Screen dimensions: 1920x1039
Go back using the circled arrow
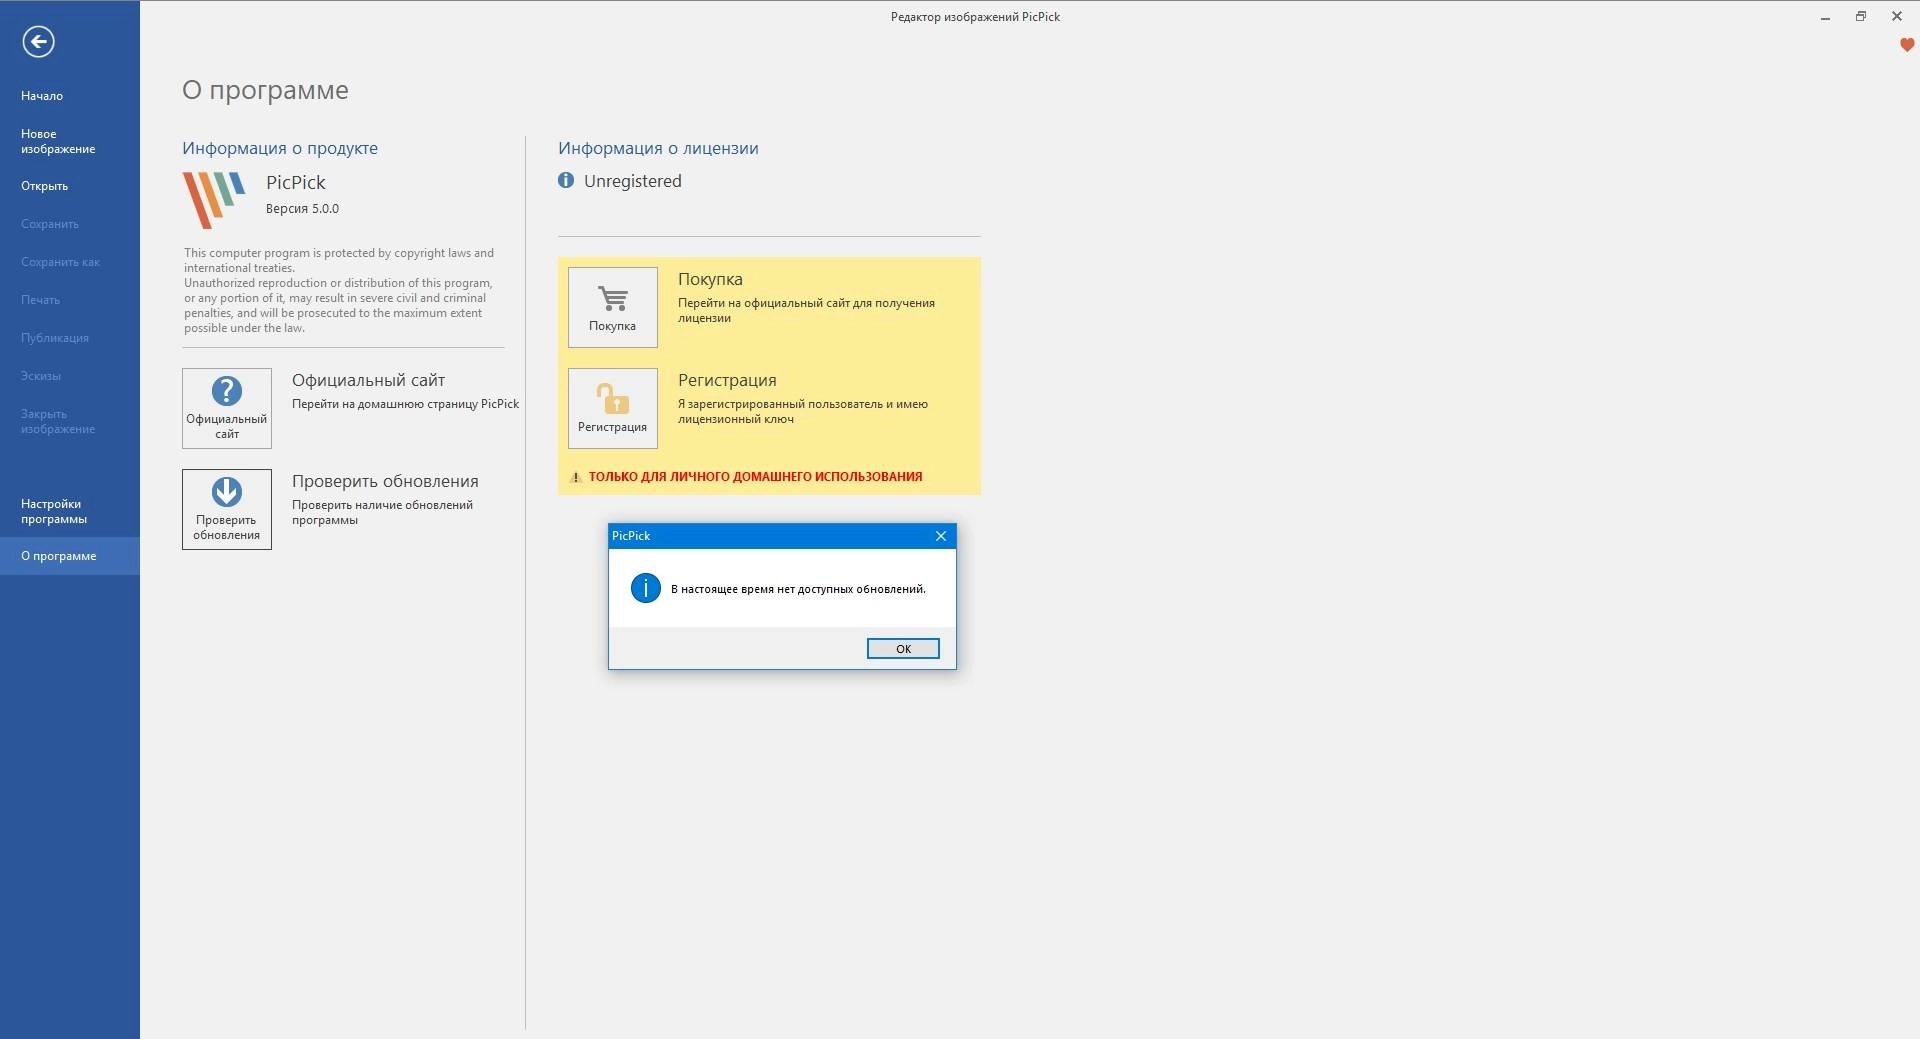click(39, 42)
